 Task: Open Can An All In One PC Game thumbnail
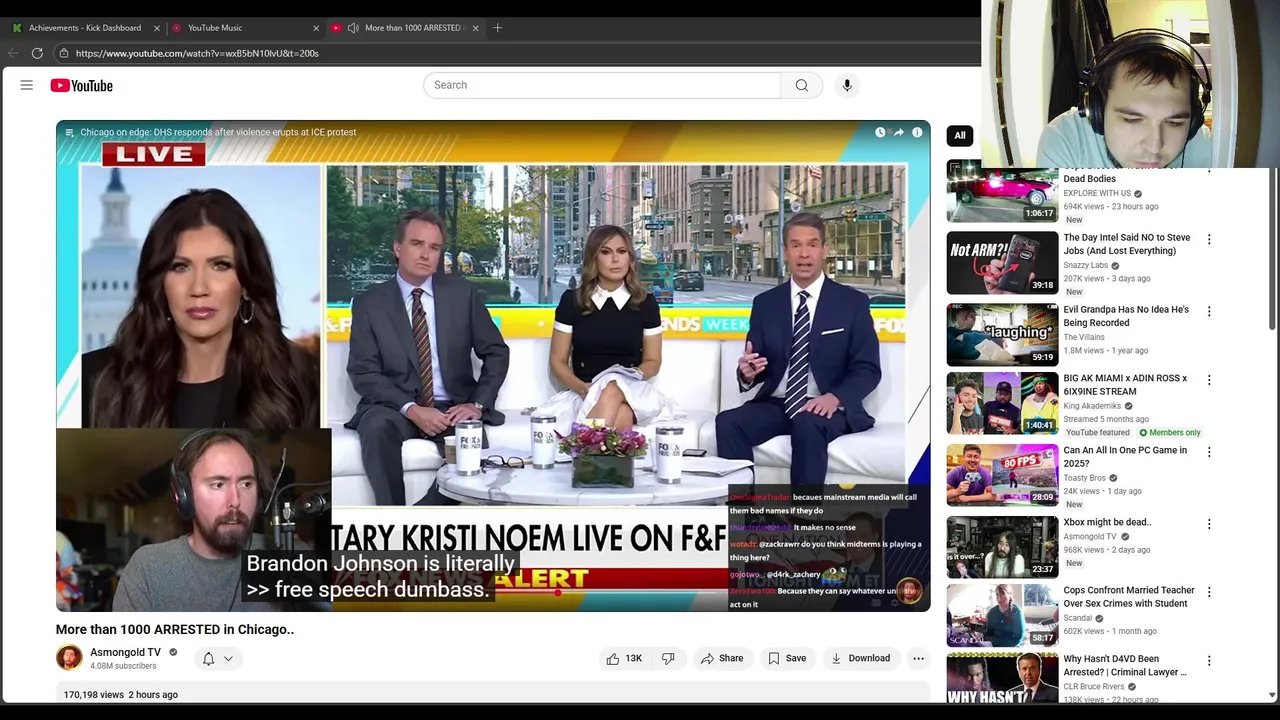point(1002,476)
